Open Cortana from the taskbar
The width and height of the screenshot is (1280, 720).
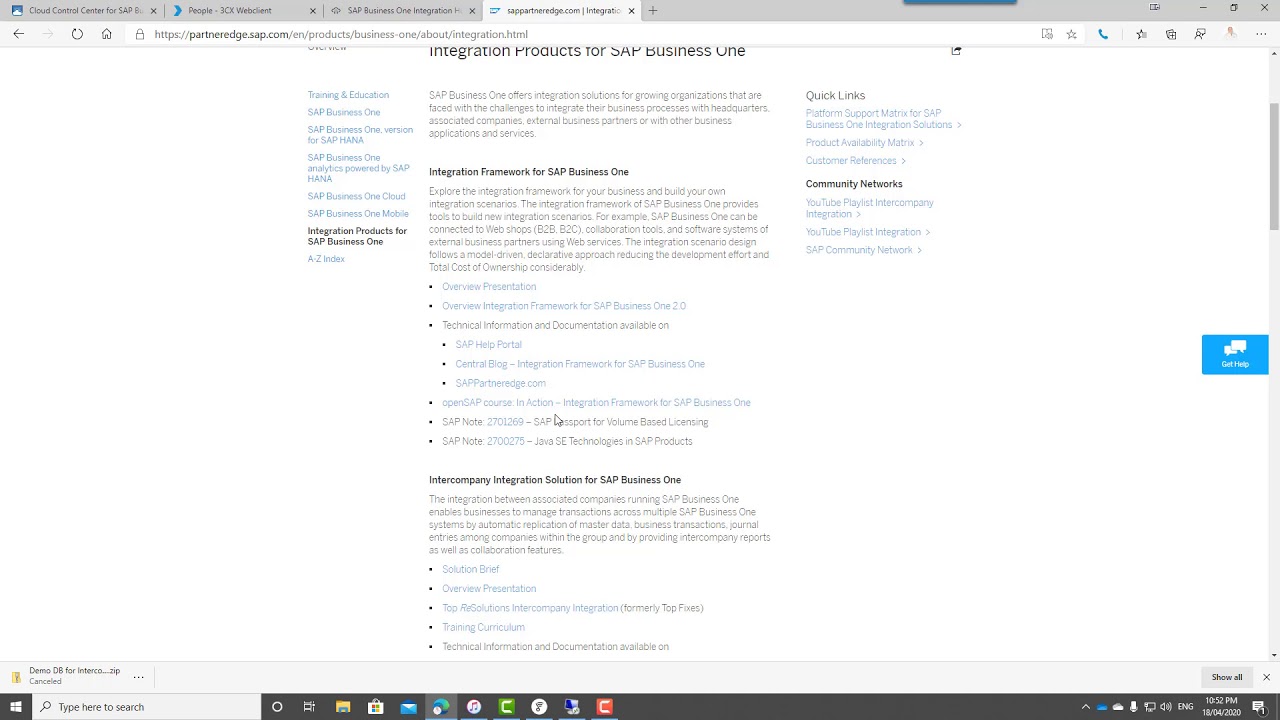(277, 707)
